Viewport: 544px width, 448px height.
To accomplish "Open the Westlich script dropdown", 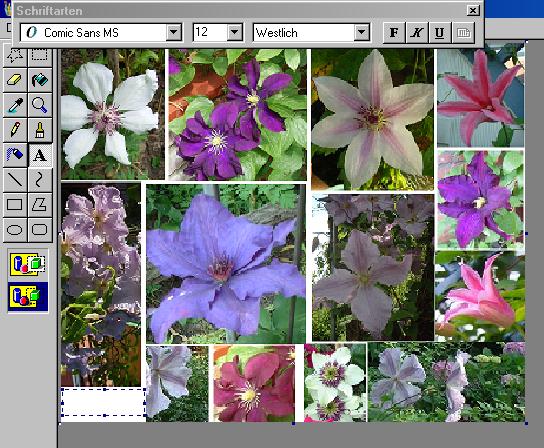I will click(362, 33).
